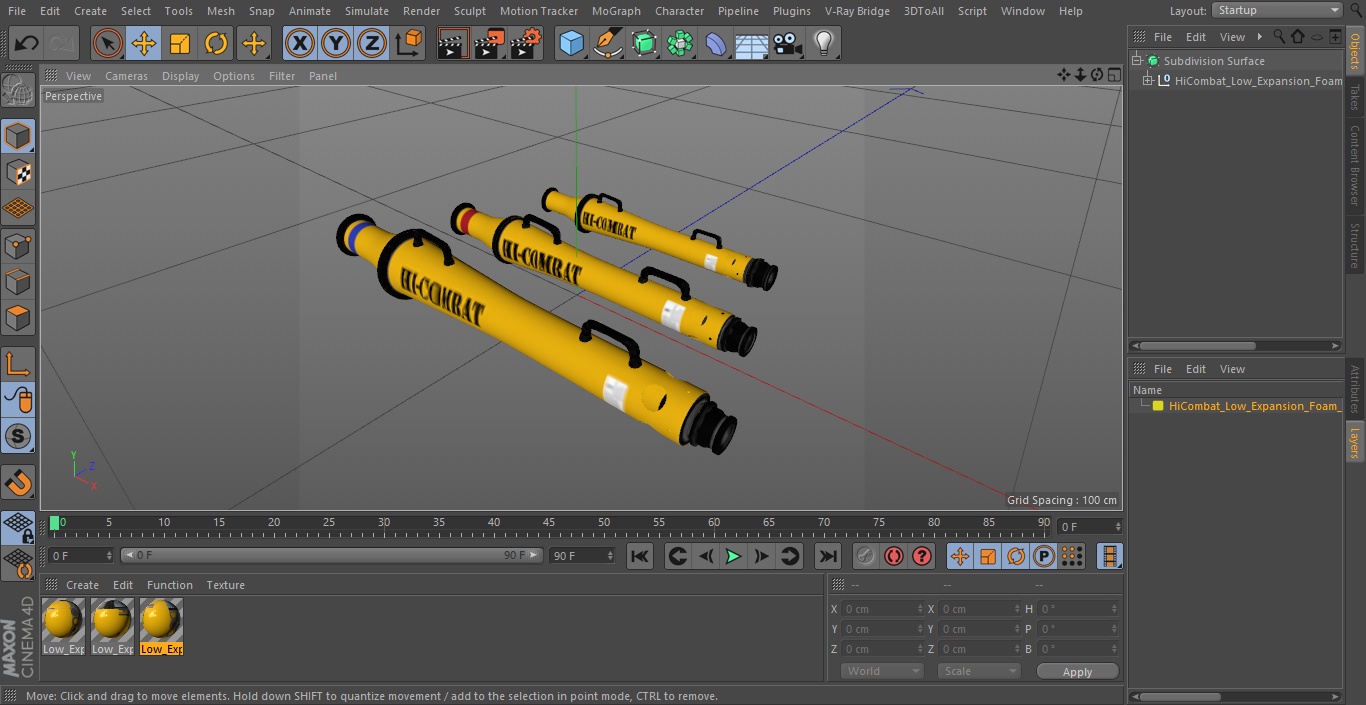Click the X position 0 cm field
This screenshot has width=1366, height=705.
[x=884, y=609]
